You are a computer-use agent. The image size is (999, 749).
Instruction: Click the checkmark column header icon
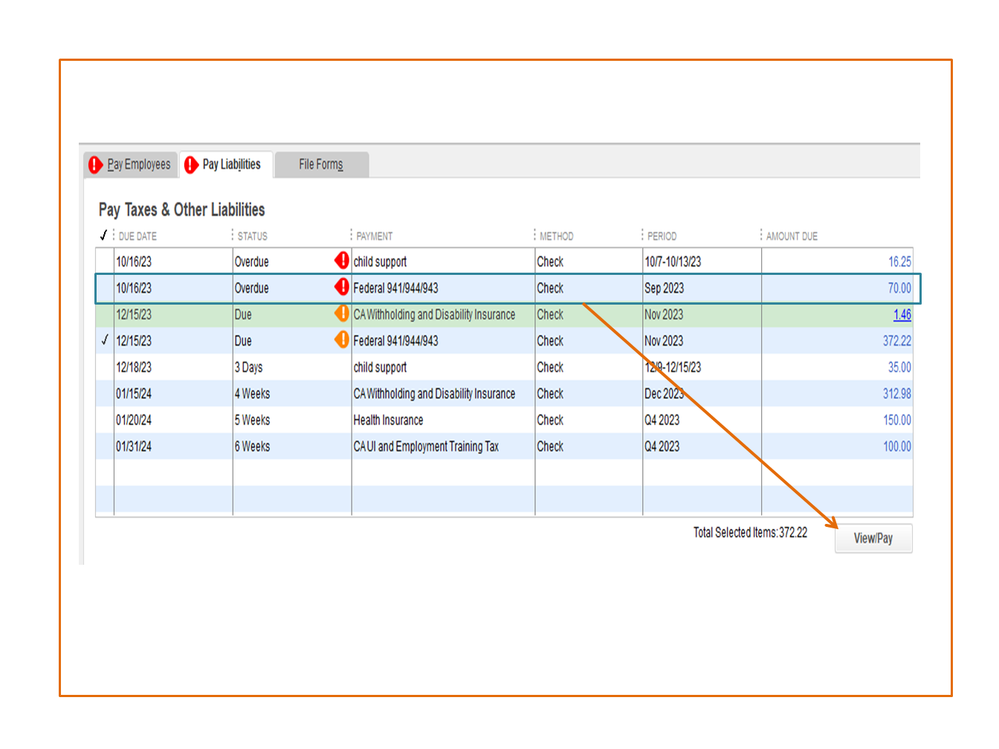104,236
